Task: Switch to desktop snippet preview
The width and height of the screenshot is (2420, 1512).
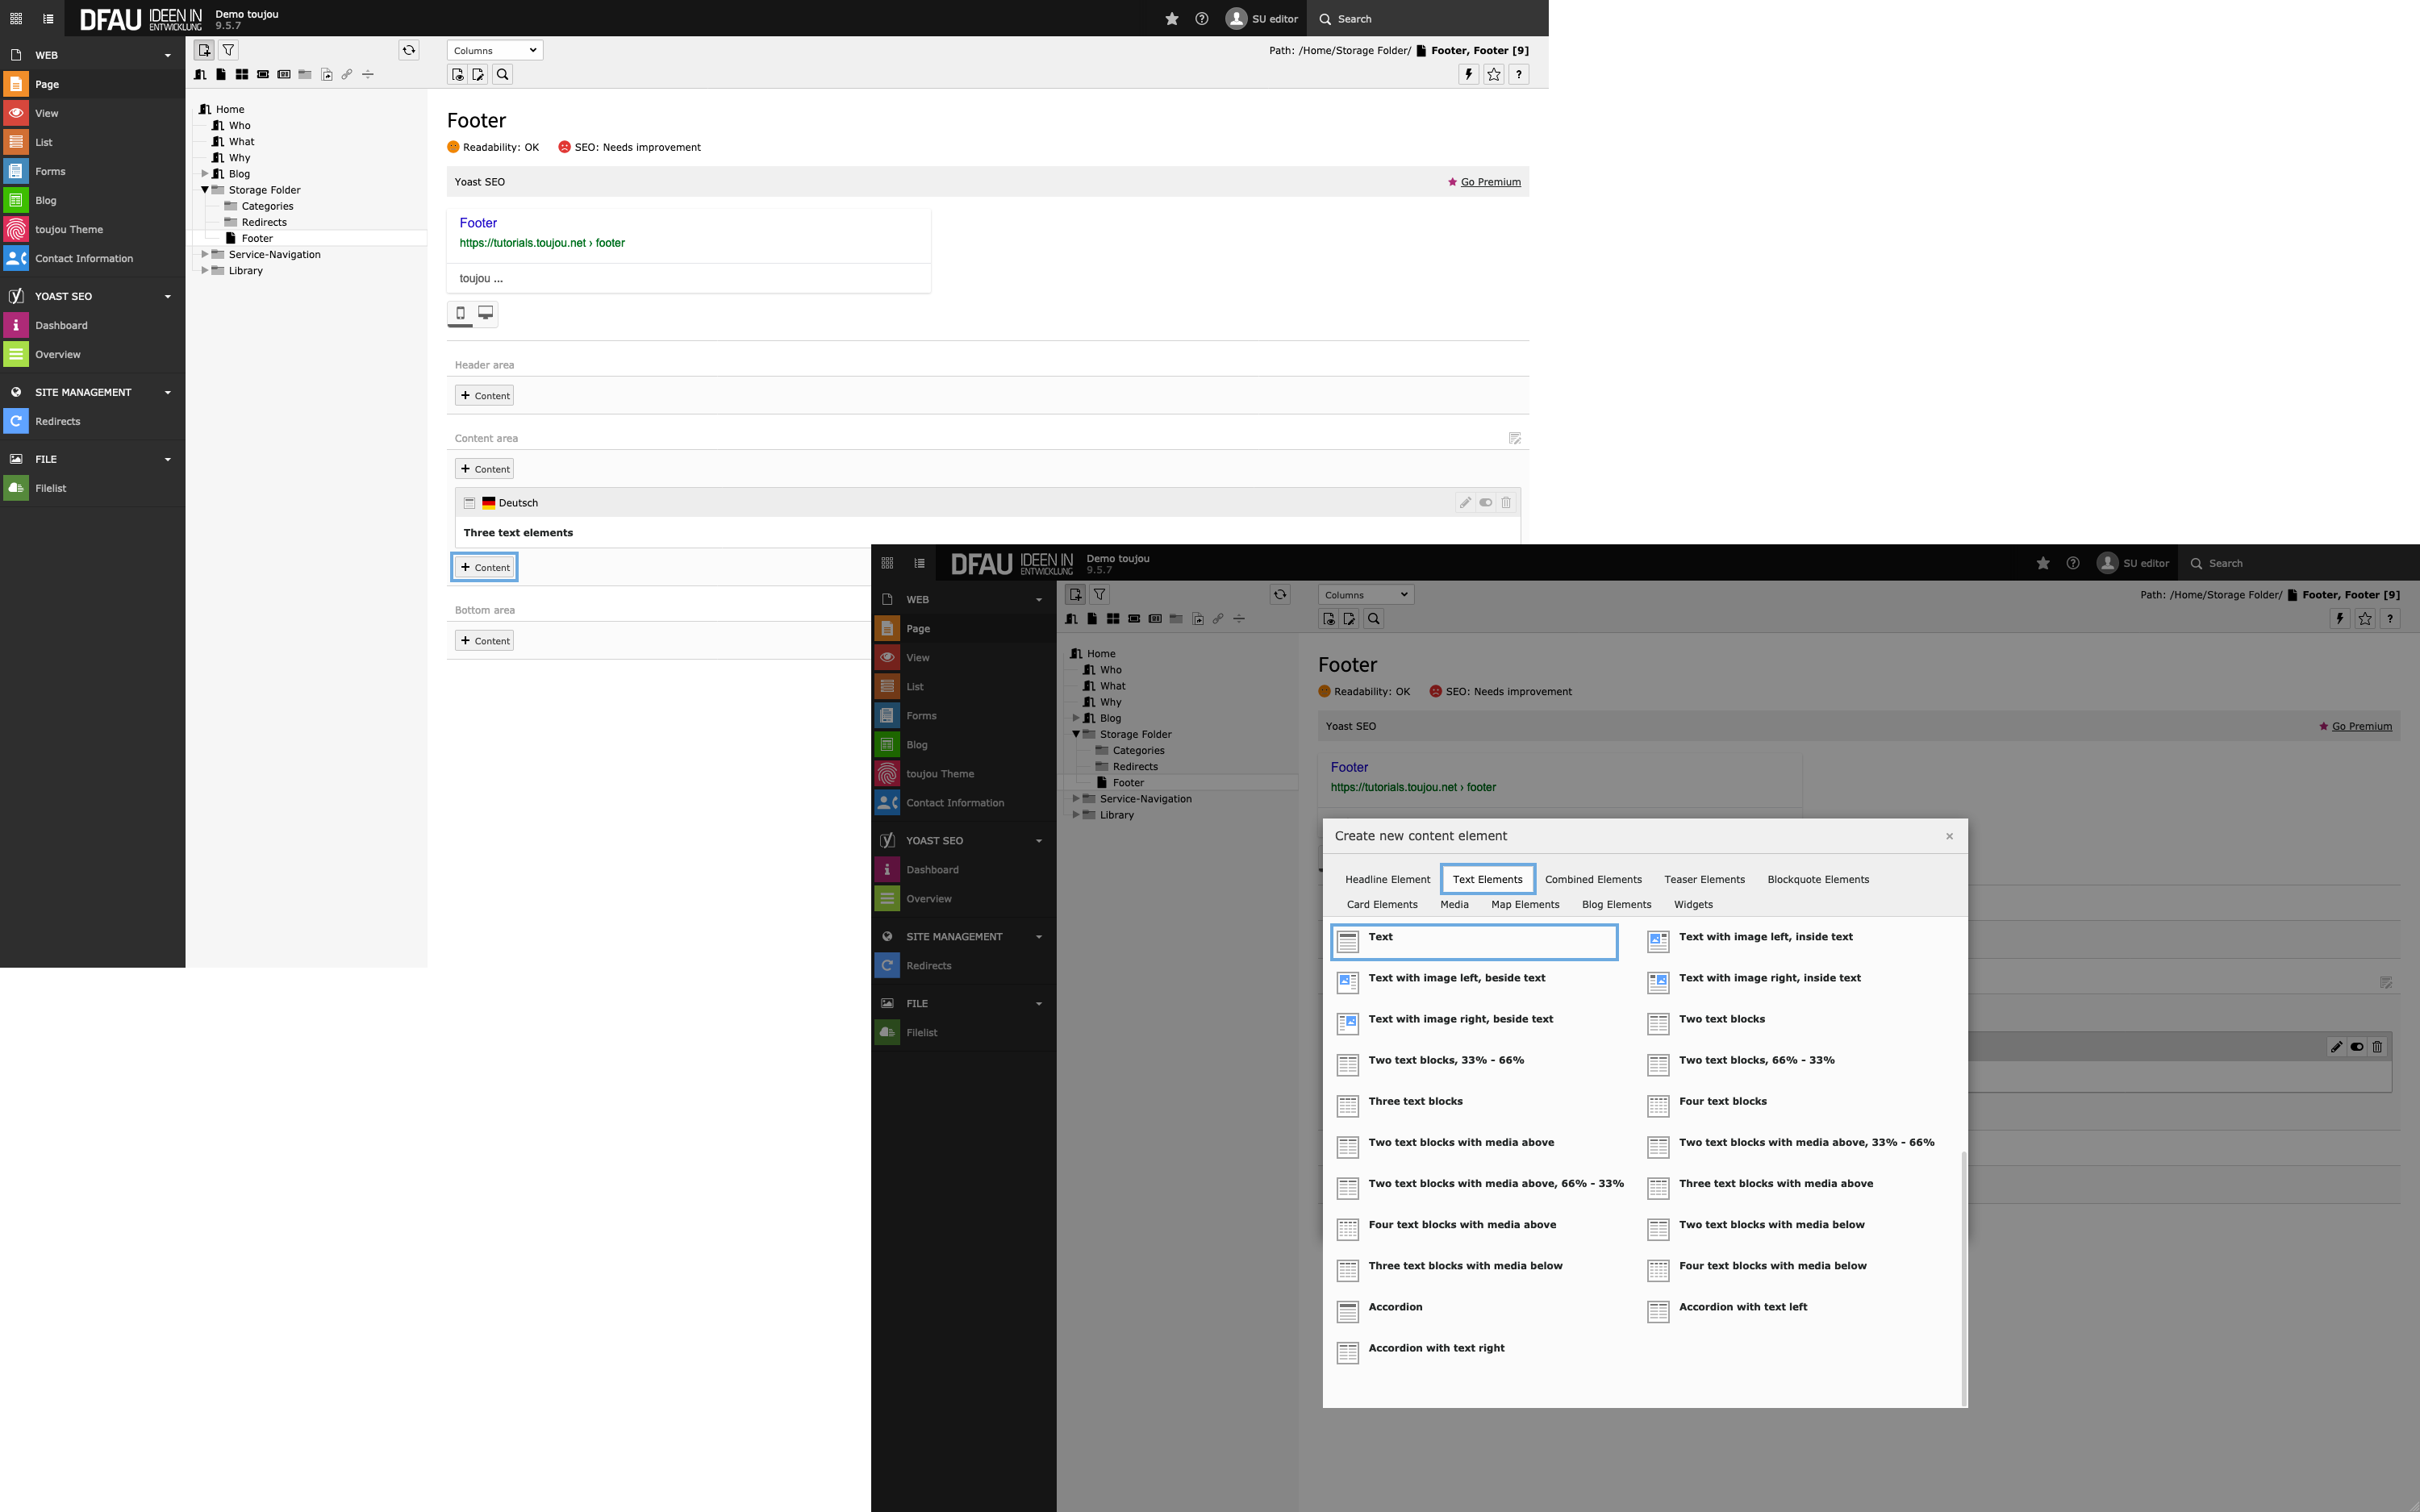Action: coord(485,313)
